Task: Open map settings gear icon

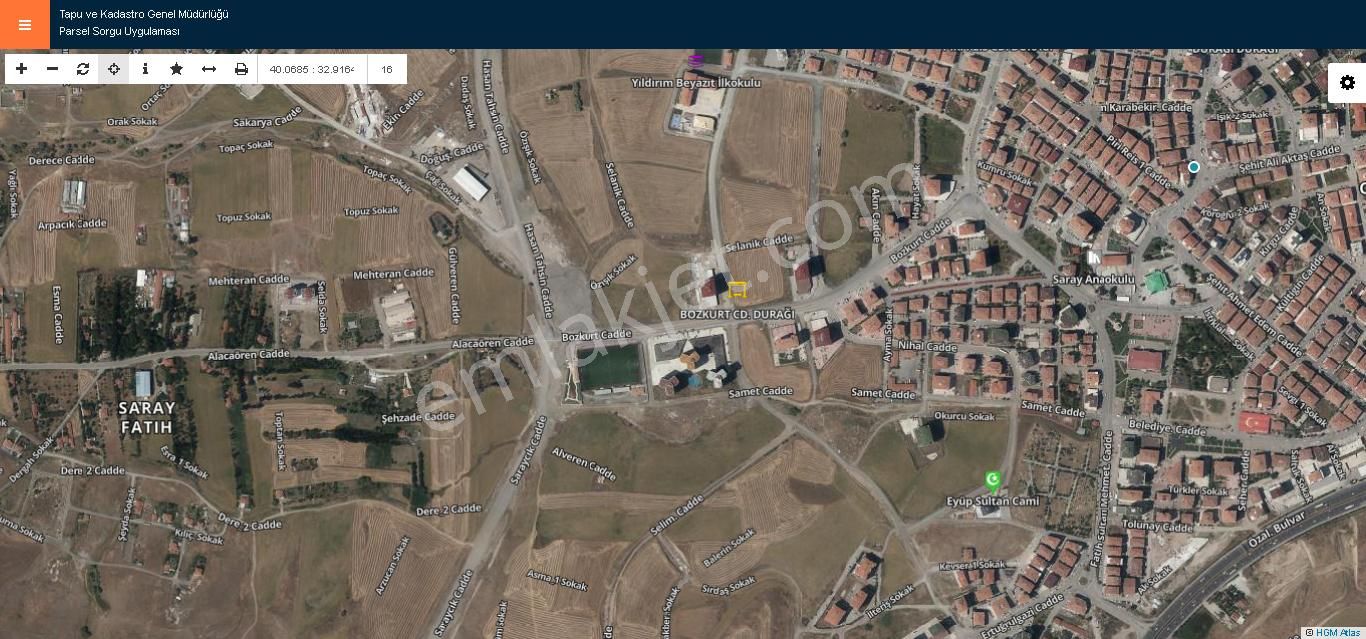Action: coord(1347,83)
